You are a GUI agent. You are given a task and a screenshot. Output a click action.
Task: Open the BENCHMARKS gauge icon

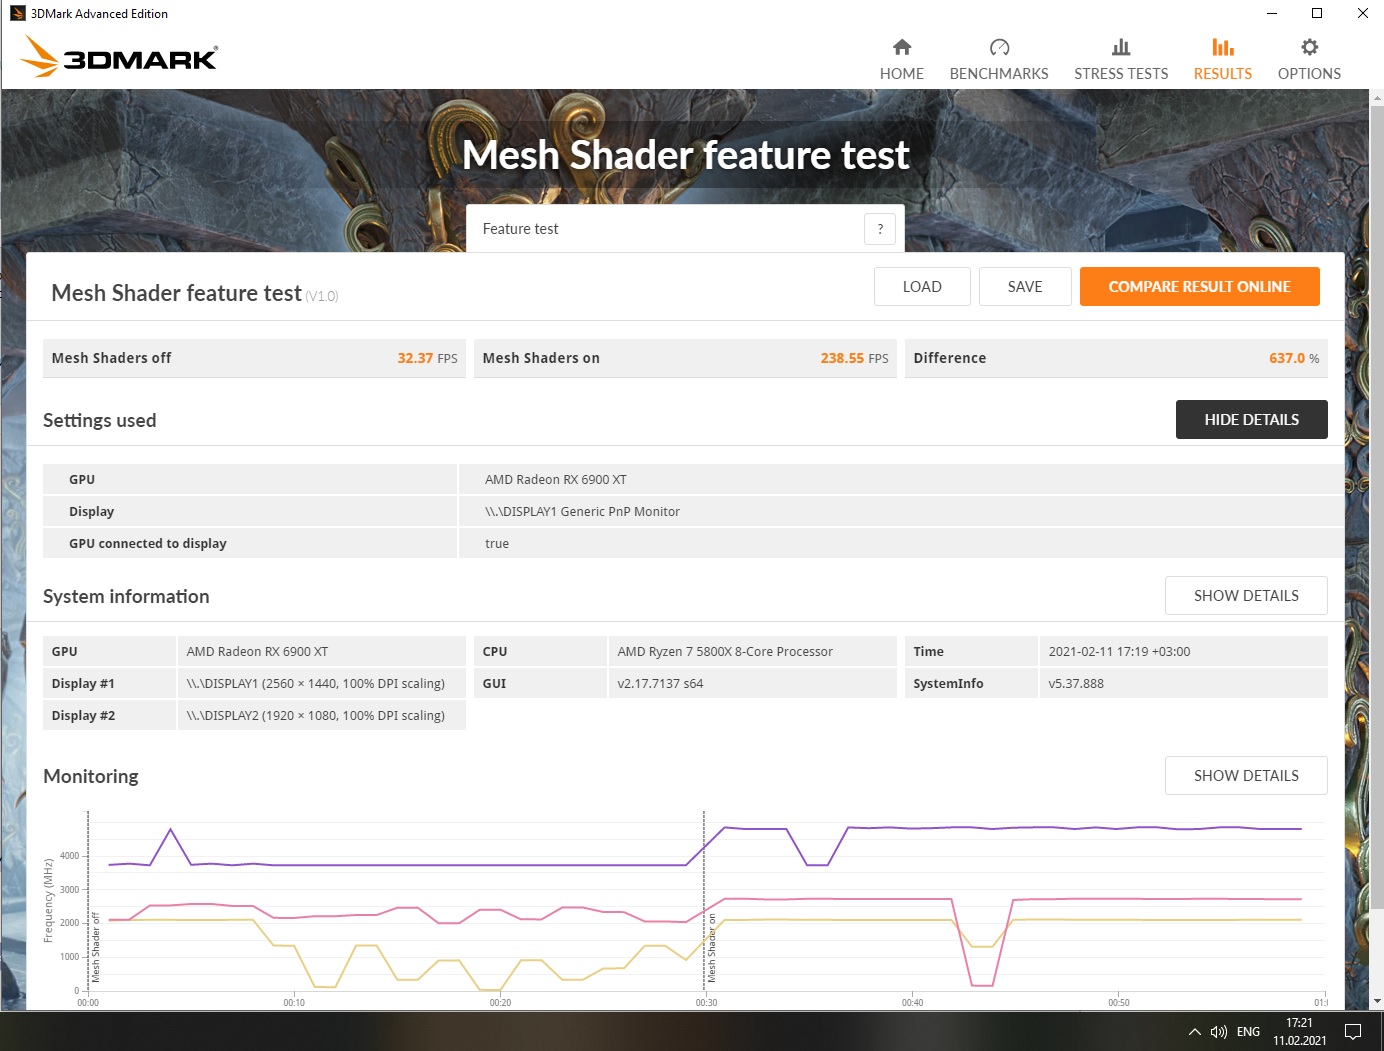coord(999,47)
